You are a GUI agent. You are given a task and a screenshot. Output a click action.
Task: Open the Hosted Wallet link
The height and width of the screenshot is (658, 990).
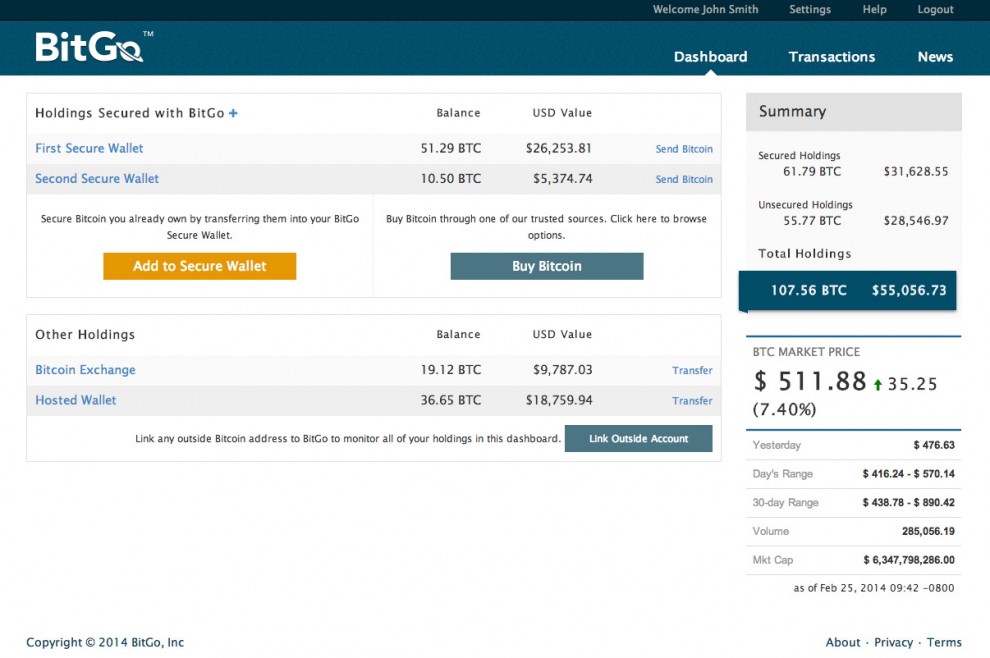tap(76, 400)
